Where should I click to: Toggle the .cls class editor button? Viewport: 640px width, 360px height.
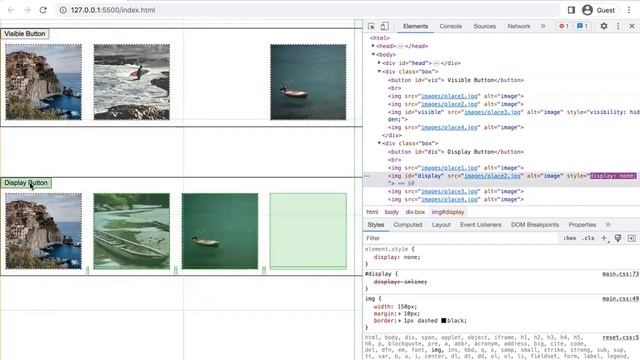point(588,238)
